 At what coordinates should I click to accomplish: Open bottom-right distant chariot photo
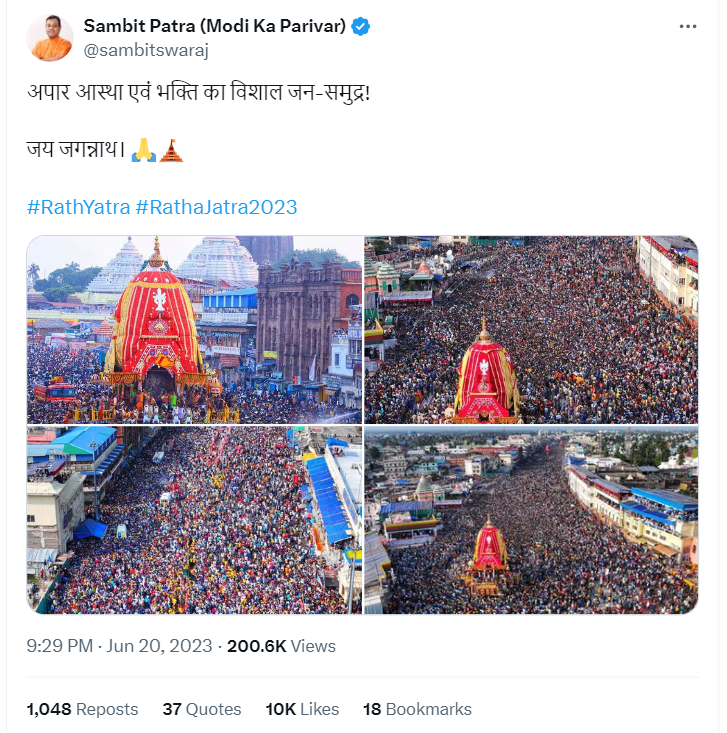click(531, 520)
